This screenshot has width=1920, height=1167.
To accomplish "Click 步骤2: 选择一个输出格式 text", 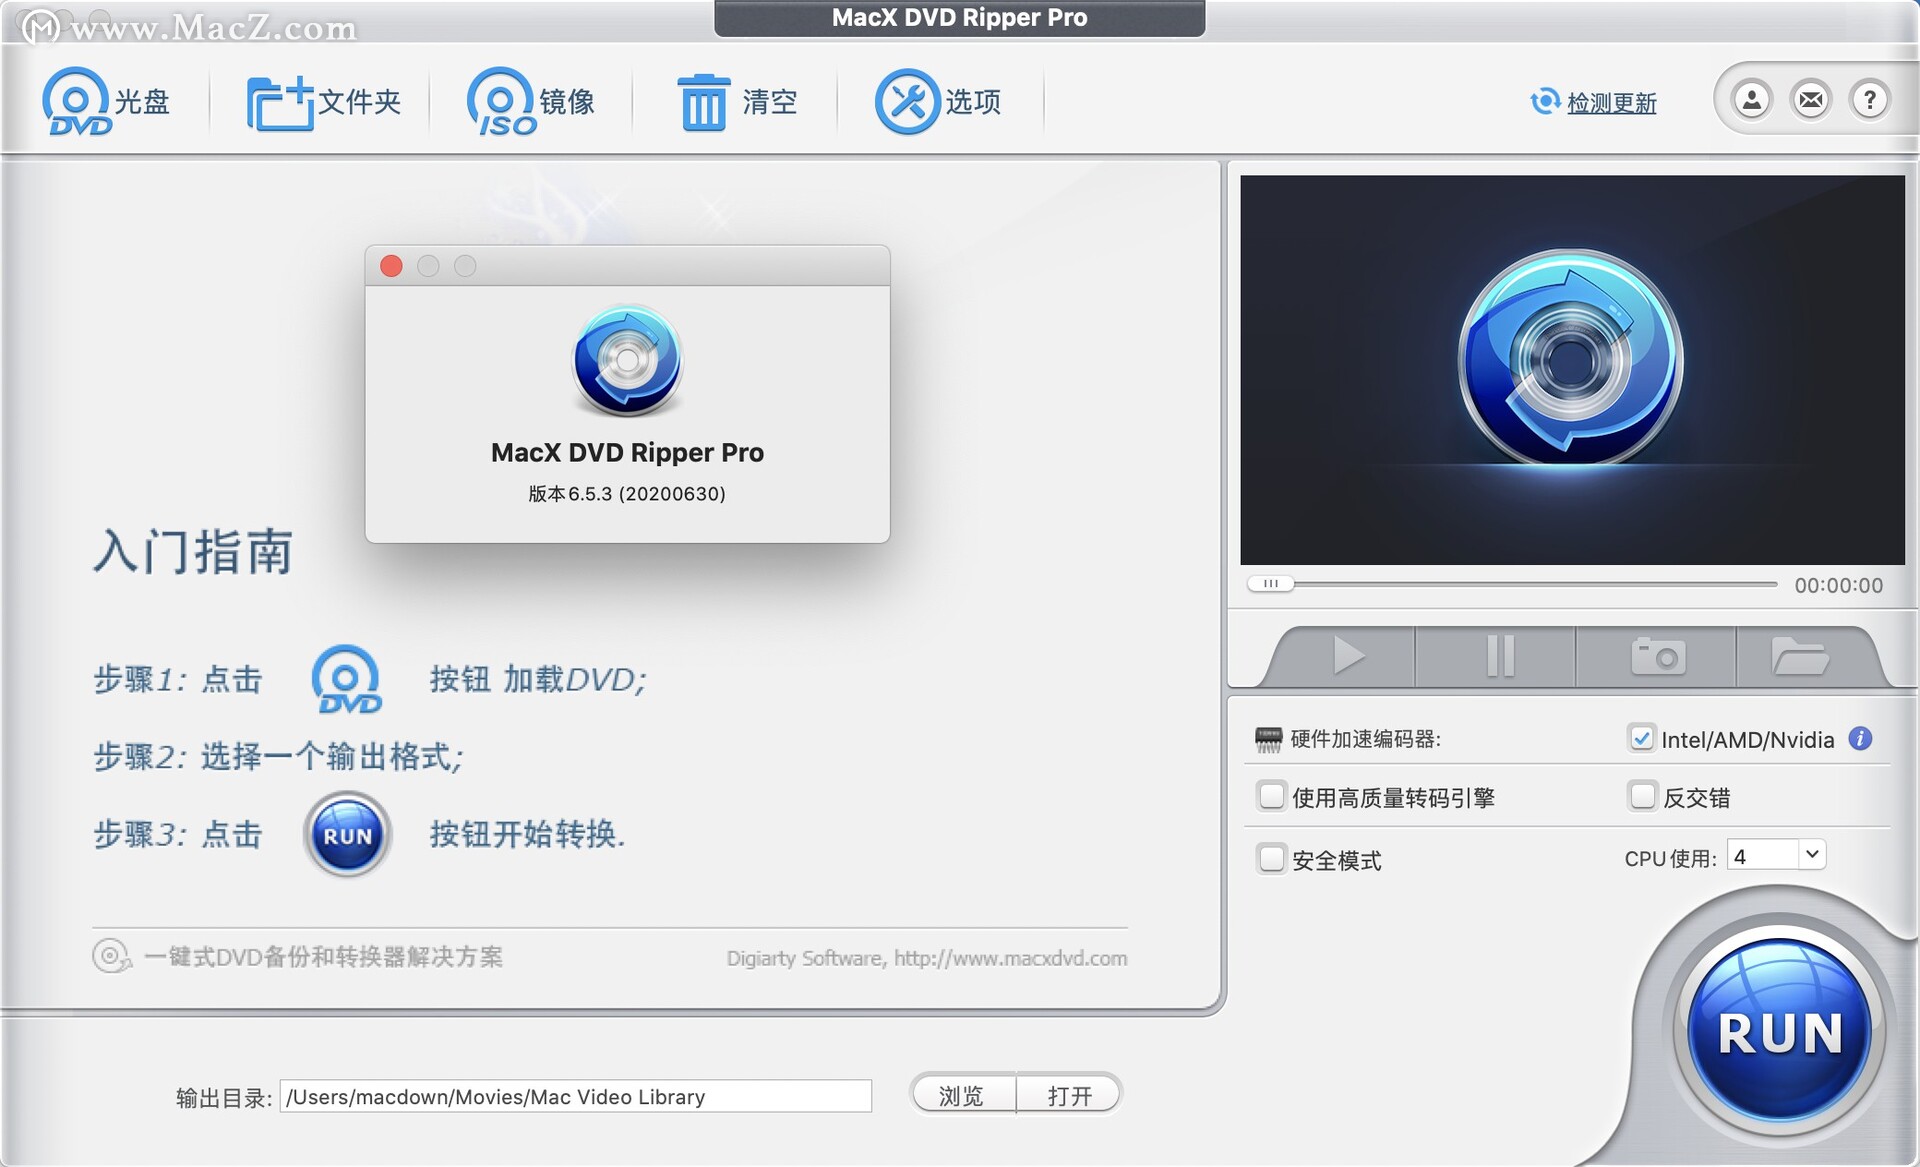I will [278, 756].
